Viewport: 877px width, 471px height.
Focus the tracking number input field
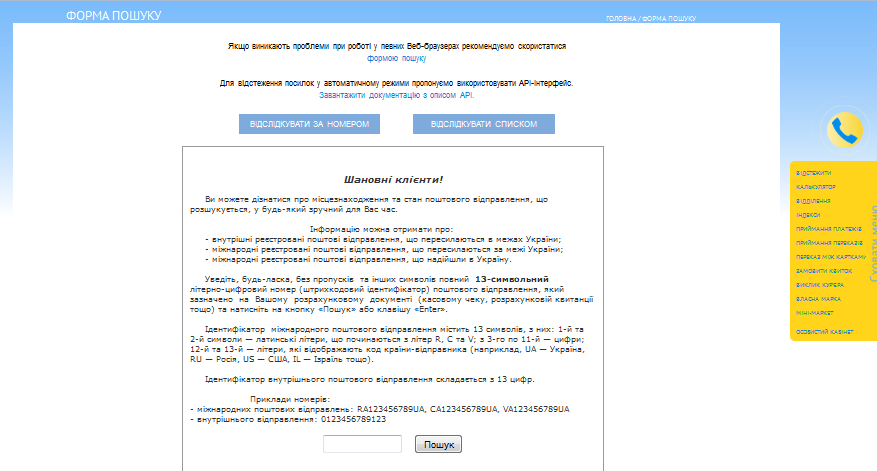click(x=362, y=444)
